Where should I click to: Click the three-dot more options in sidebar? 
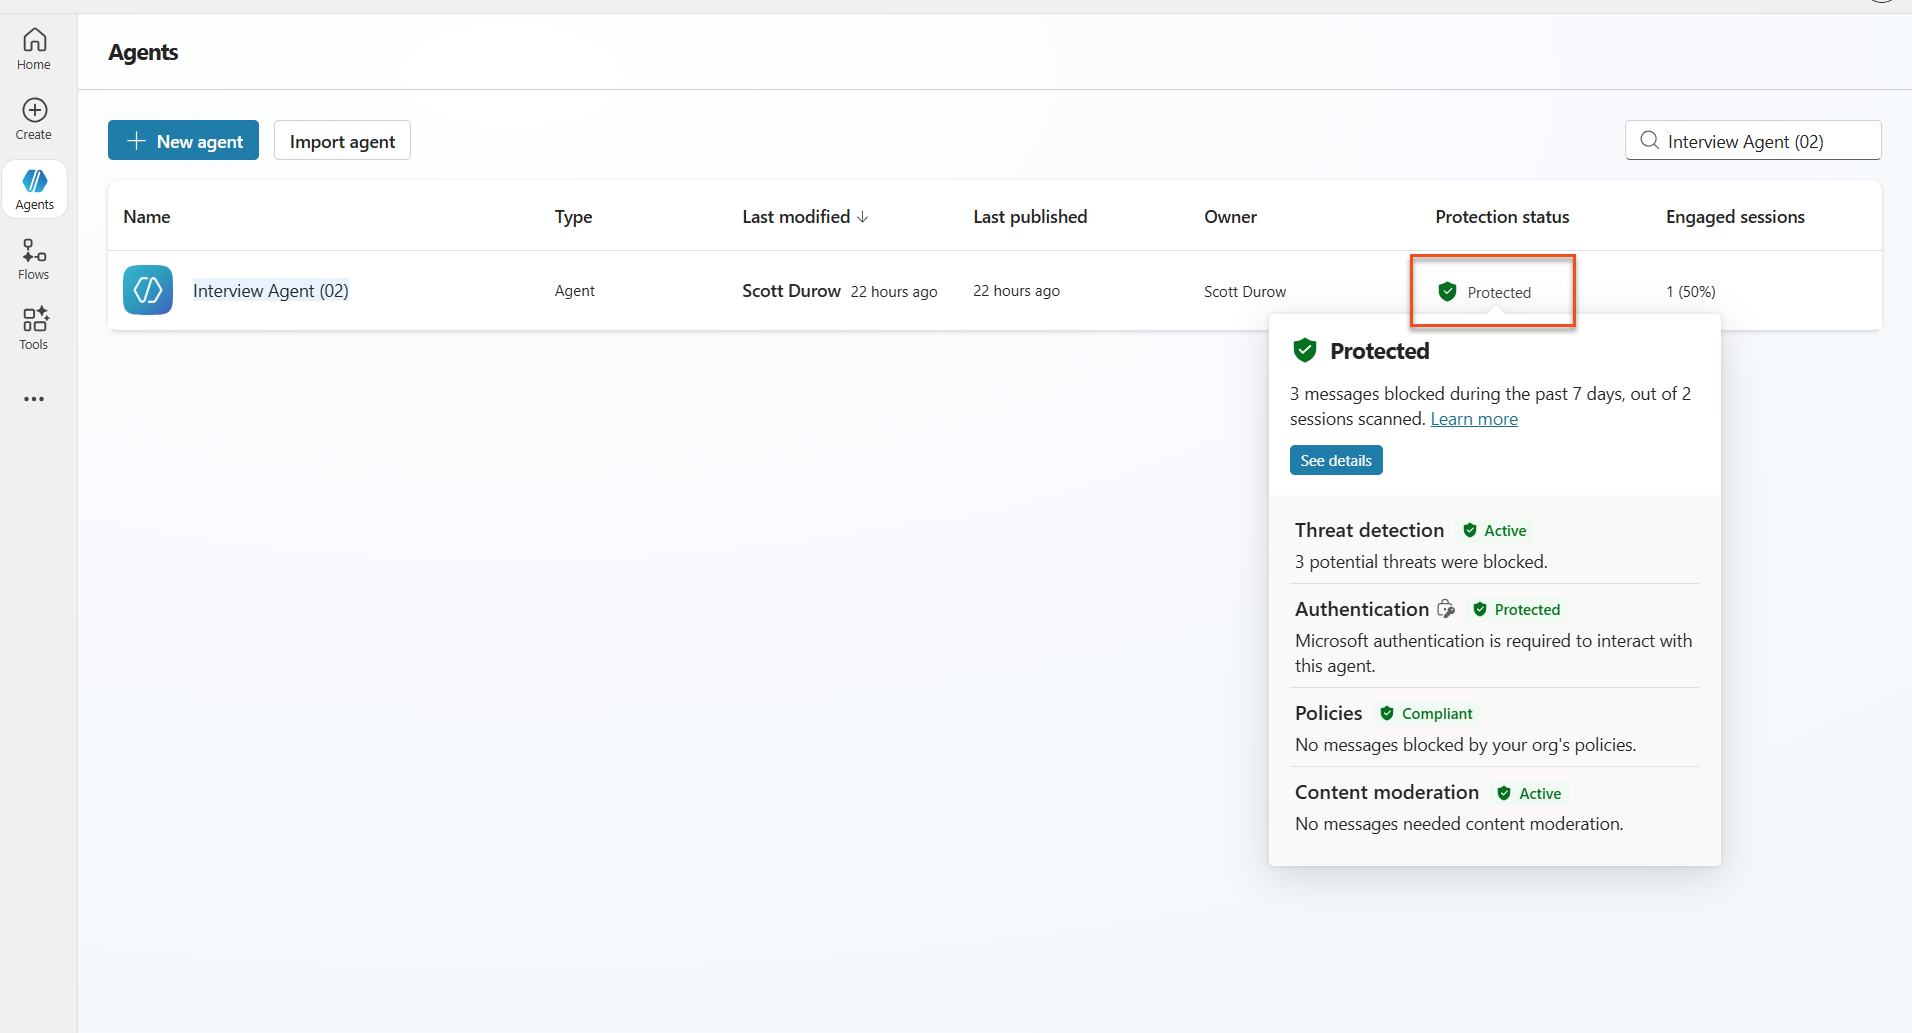point(34,399)
